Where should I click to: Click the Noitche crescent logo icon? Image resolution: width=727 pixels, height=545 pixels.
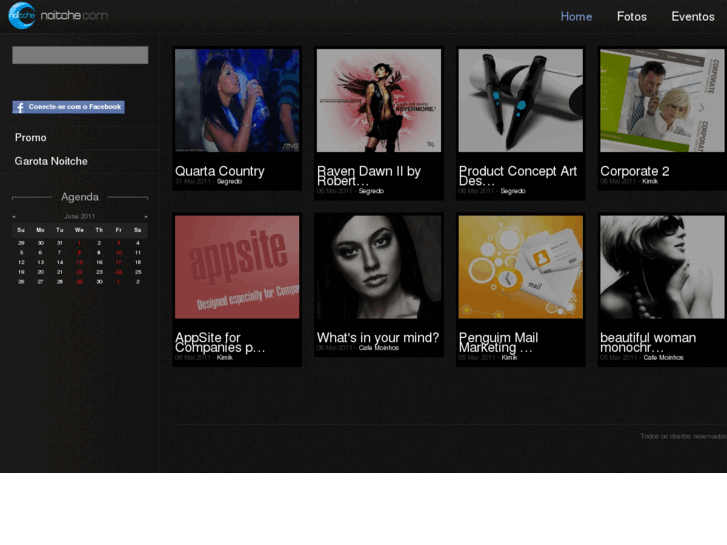[x=22, y=15]
